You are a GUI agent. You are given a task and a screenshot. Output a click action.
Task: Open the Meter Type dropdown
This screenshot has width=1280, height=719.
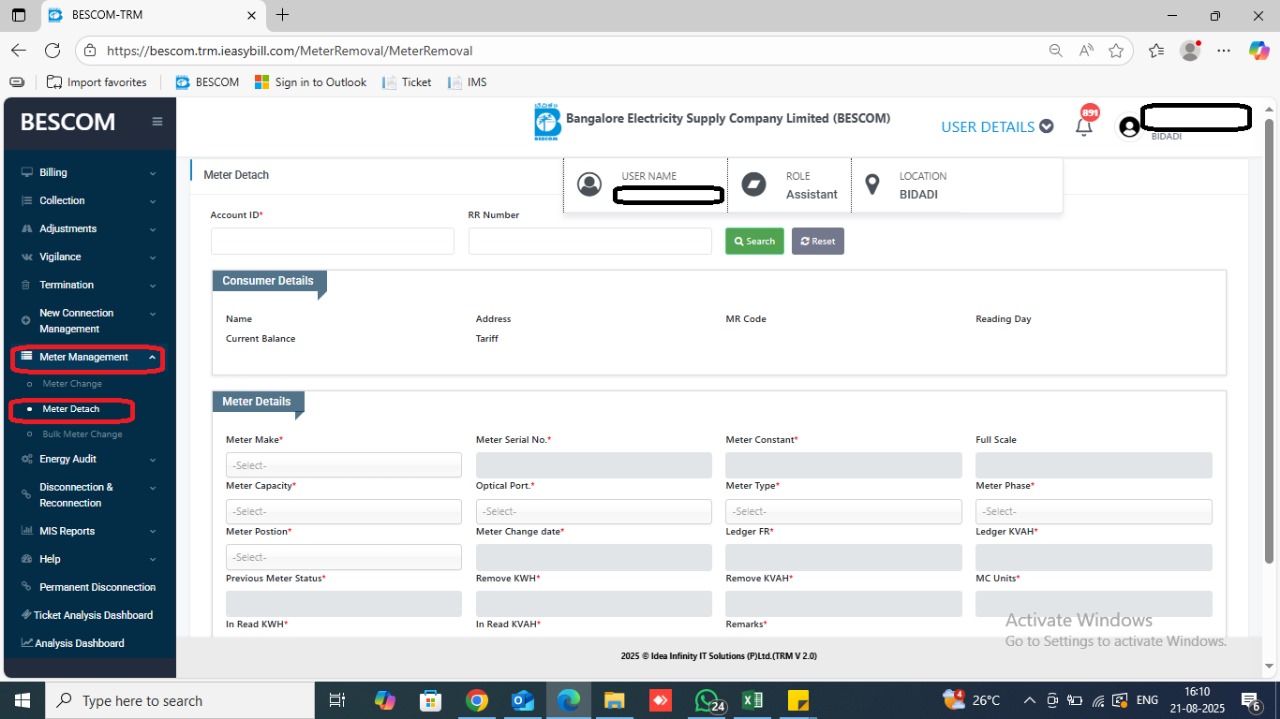(843, 511)
